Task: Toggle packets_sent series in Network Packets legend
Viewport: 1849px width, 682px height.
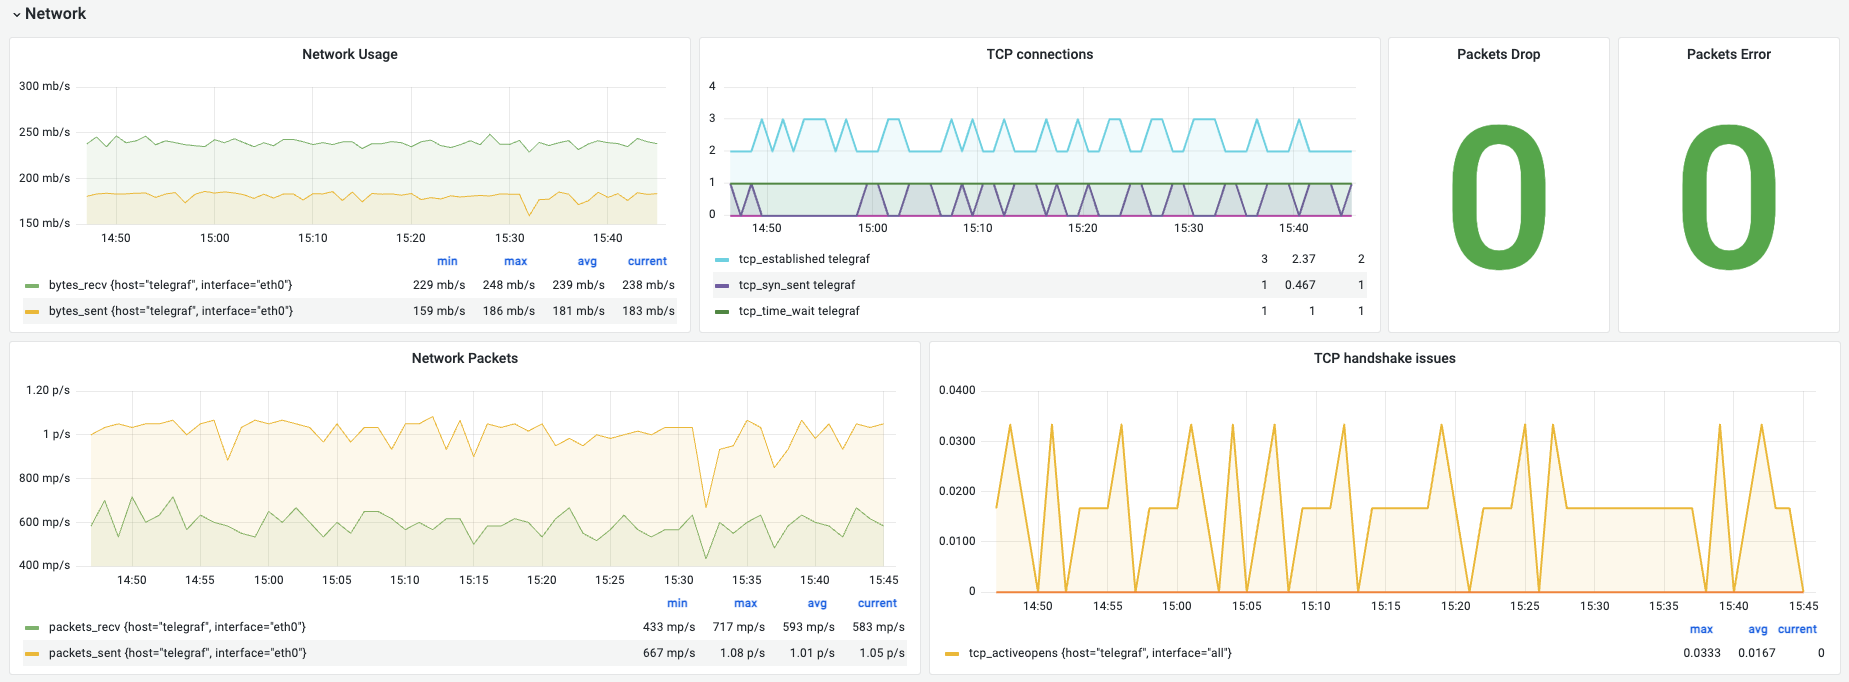Action: point(177,654)
